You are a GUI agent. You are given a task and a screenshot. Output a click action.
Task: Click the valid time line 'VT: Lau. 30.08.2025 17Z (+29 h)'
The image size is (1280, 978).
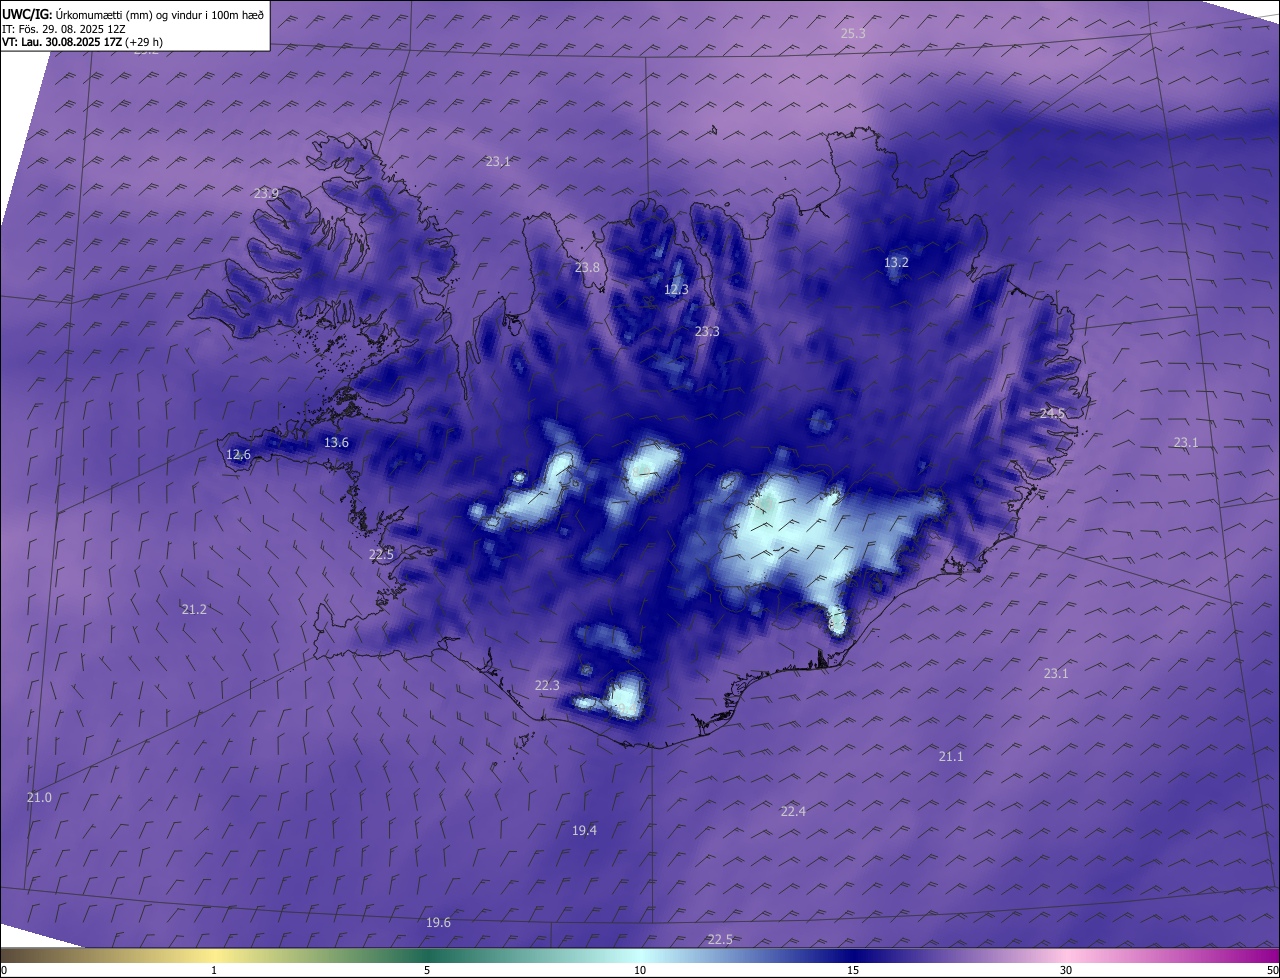tap(82, 42)
